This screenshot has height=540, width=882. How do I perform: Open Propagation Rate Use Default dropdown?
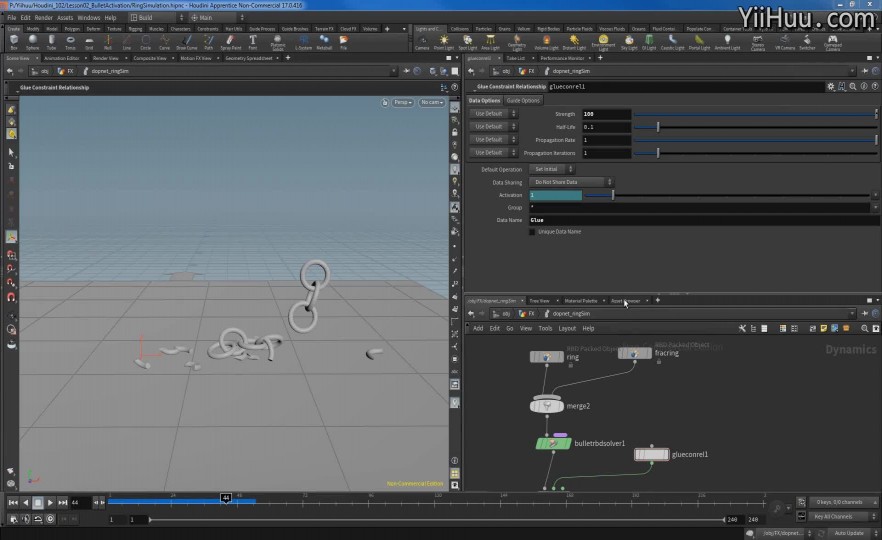(x=493, y=140)
